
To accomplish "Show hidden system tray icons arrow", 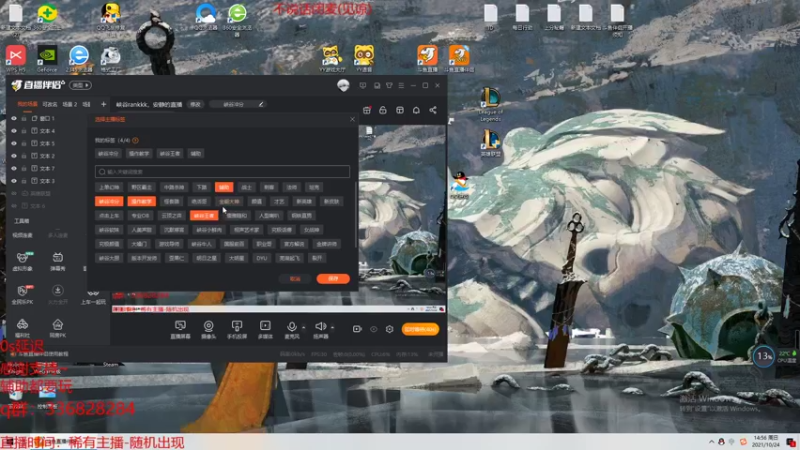I will (x=711, y=442).
